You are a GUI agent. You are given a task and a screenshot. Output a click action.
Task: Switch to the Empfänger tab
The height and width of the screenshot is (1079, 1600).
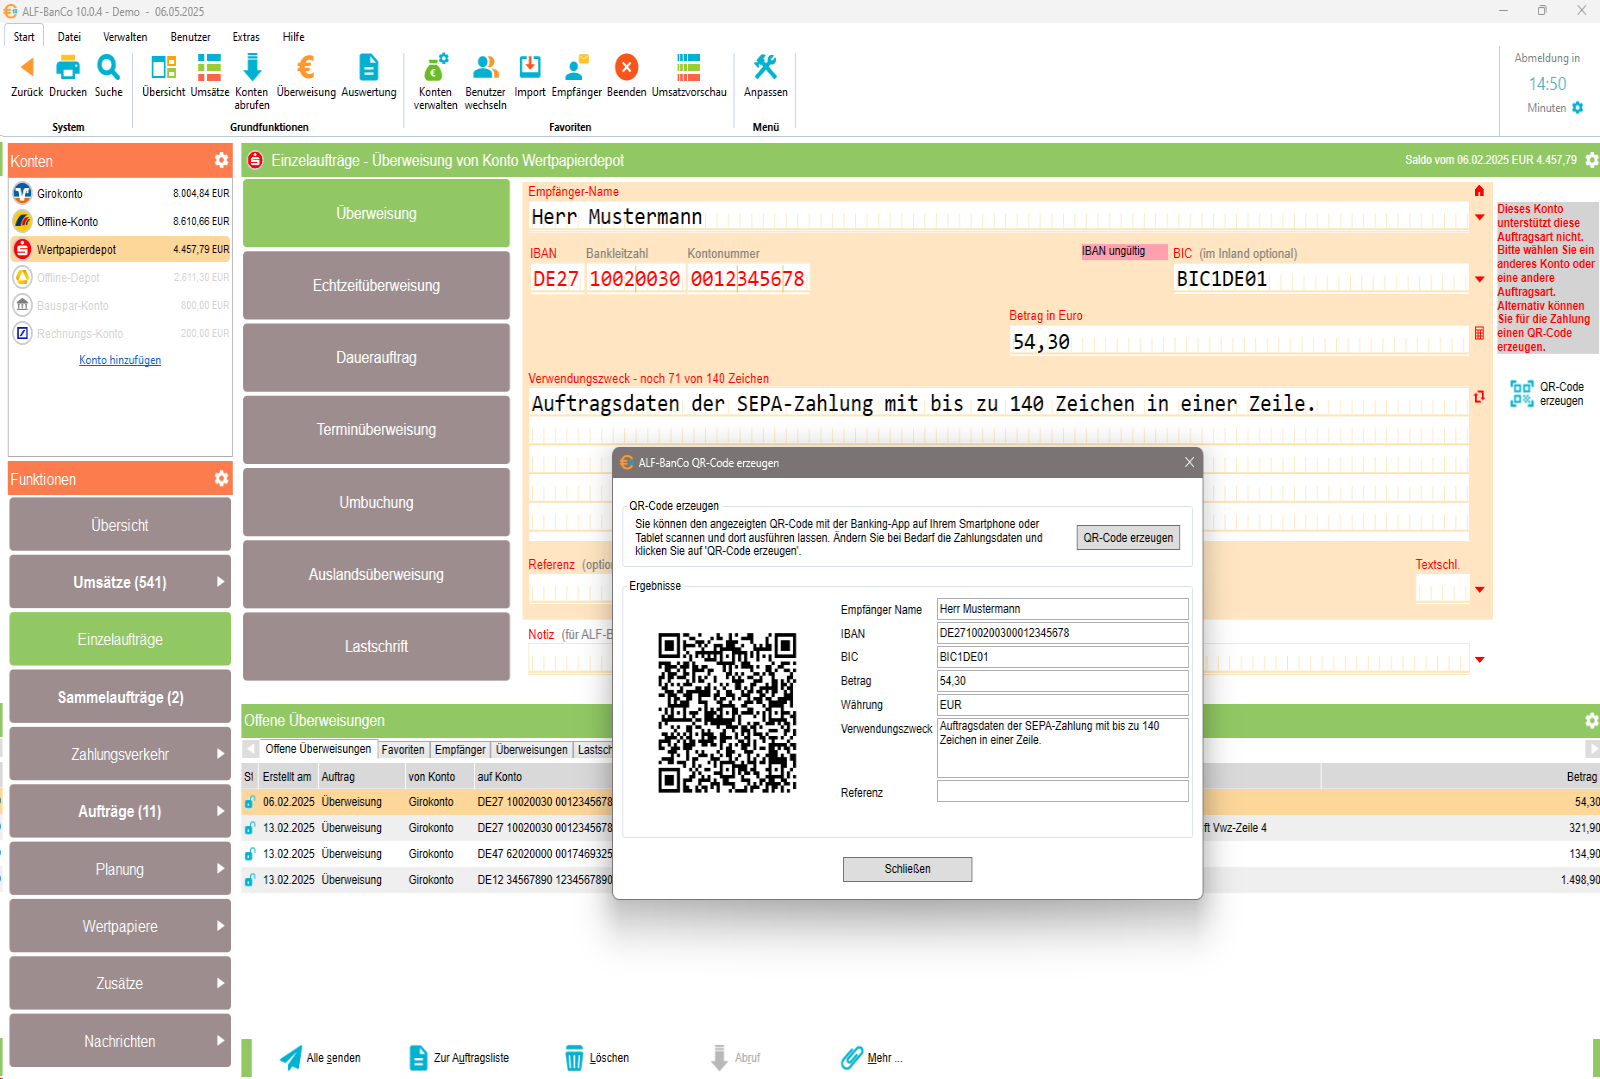click(460, 749)
